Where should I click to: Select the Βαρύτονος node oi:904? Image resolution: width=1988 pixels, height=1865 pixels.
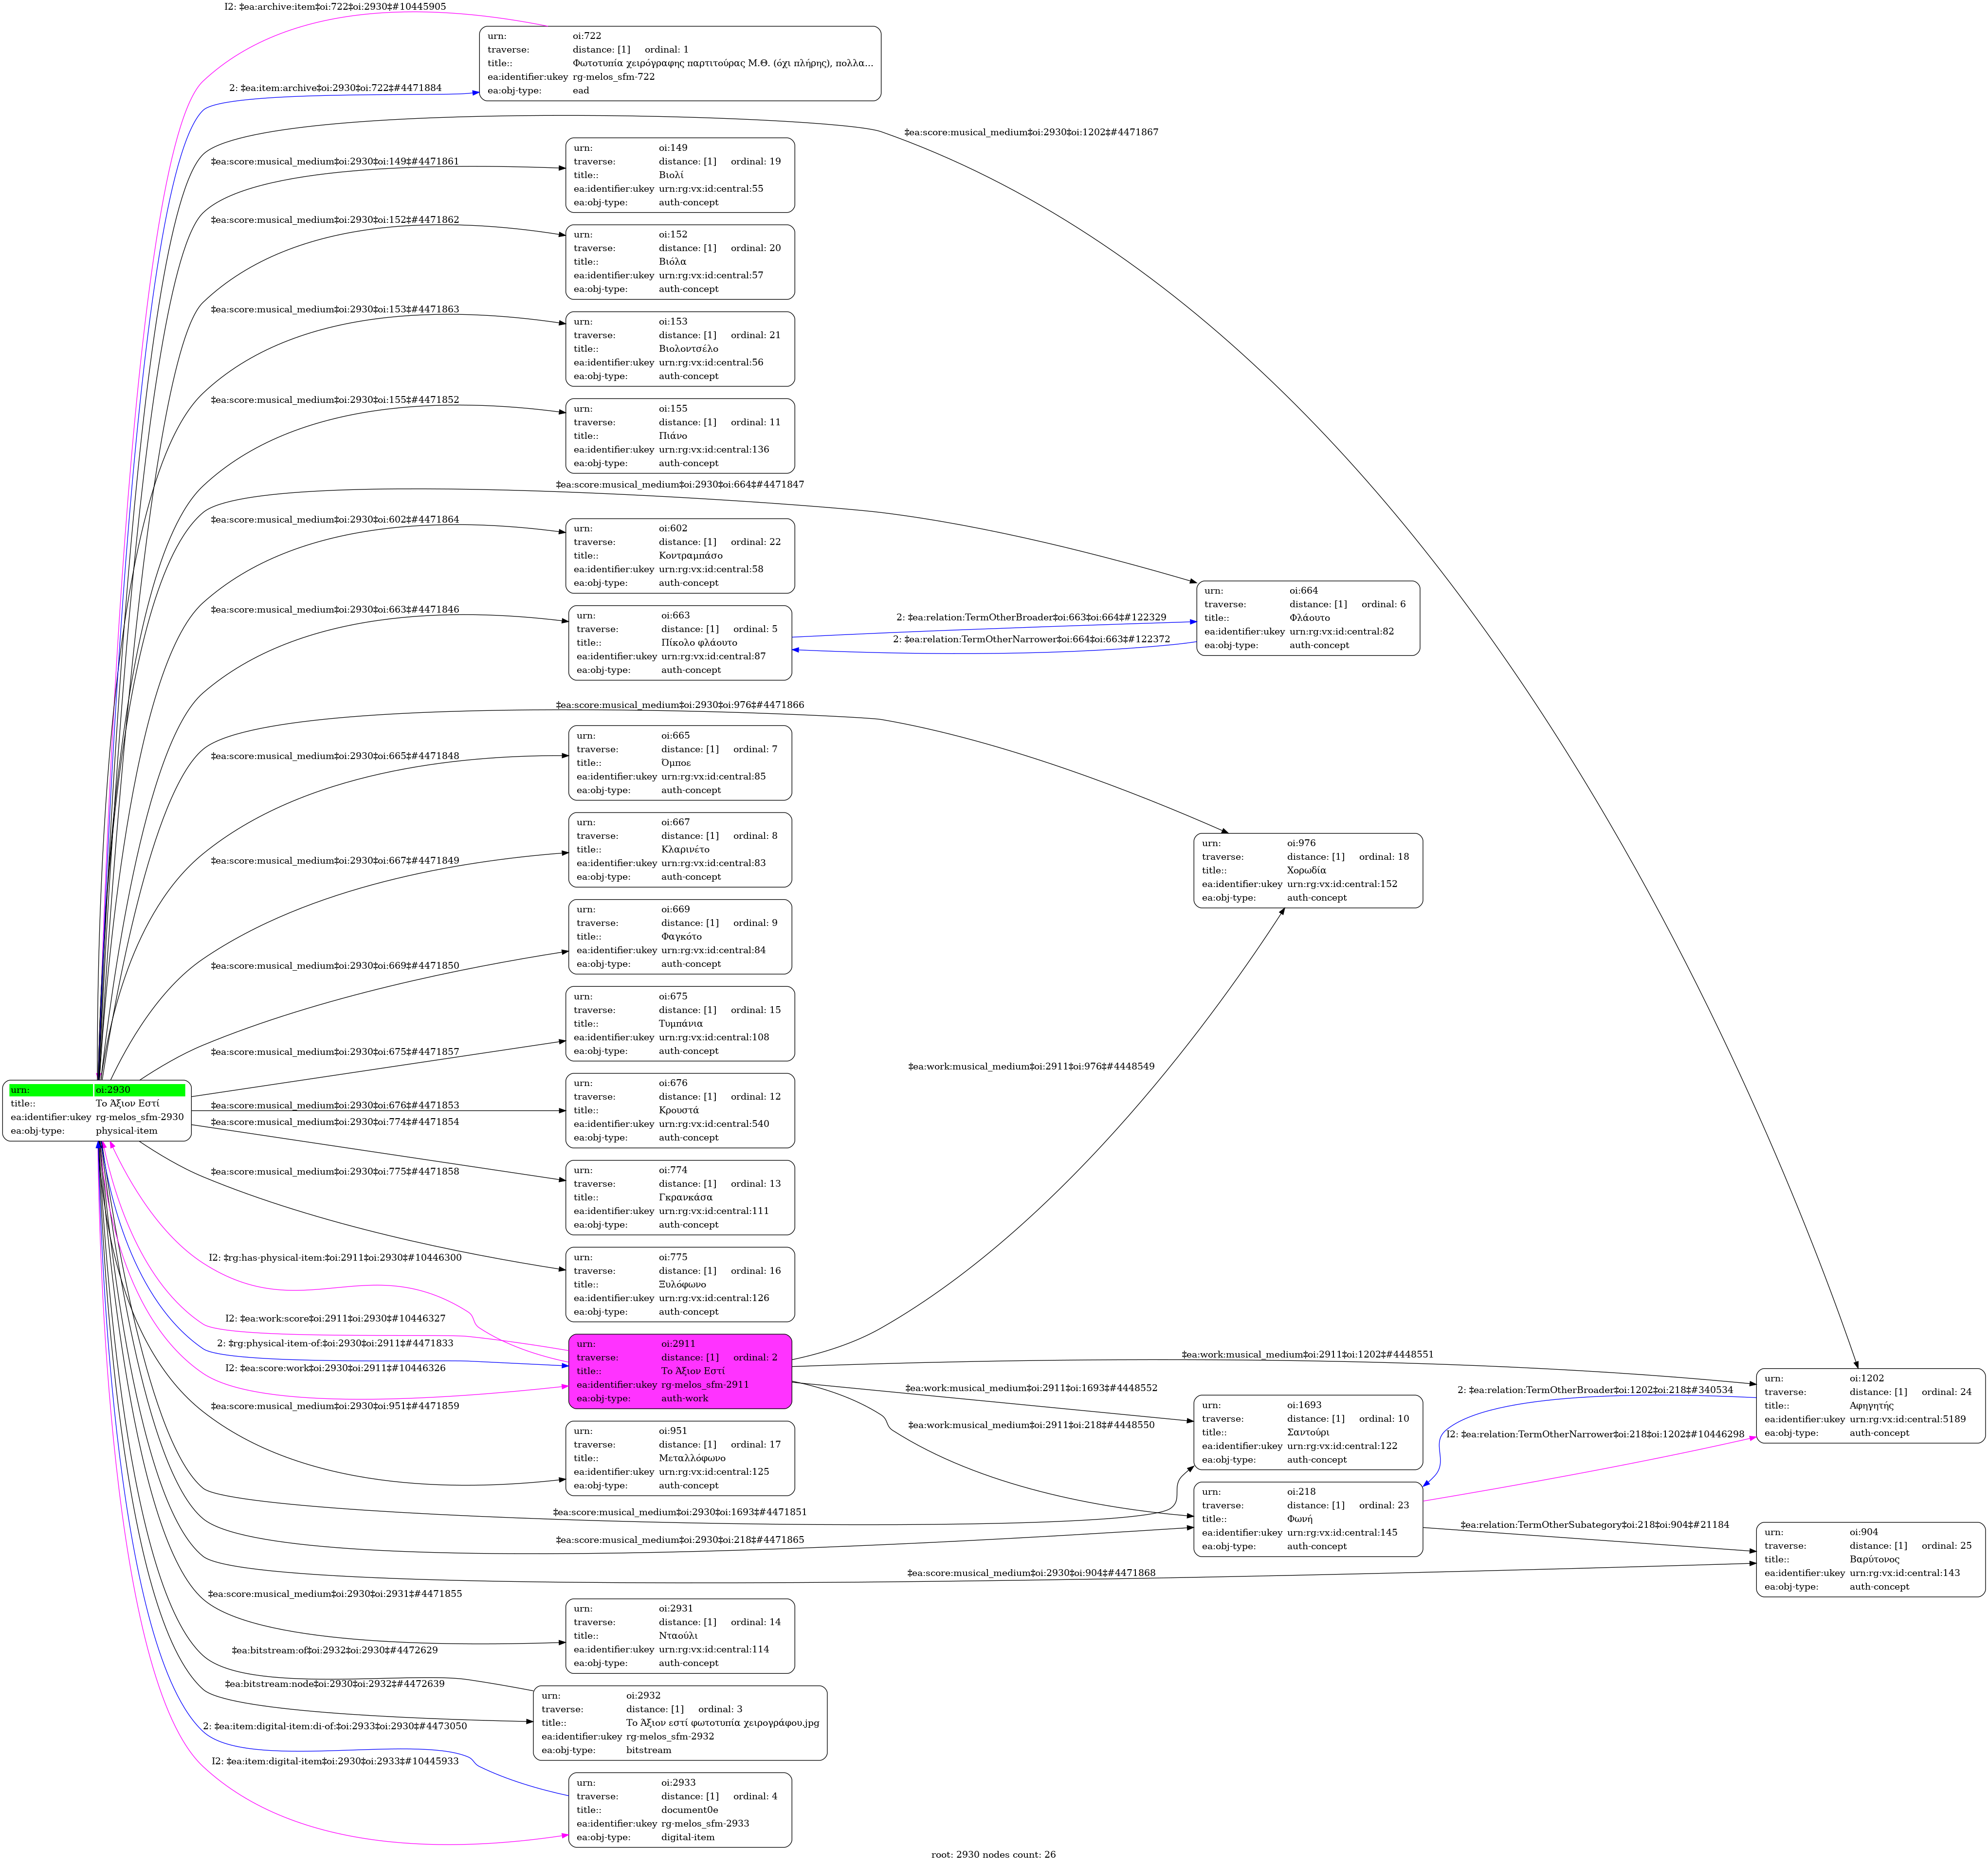(1870, 1559)
